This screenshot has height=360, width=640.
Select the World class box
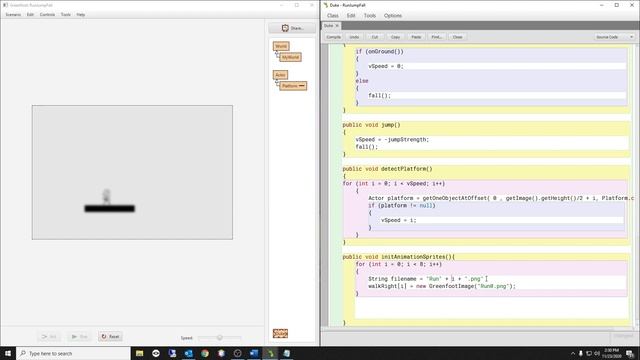(x=281, y=46)
